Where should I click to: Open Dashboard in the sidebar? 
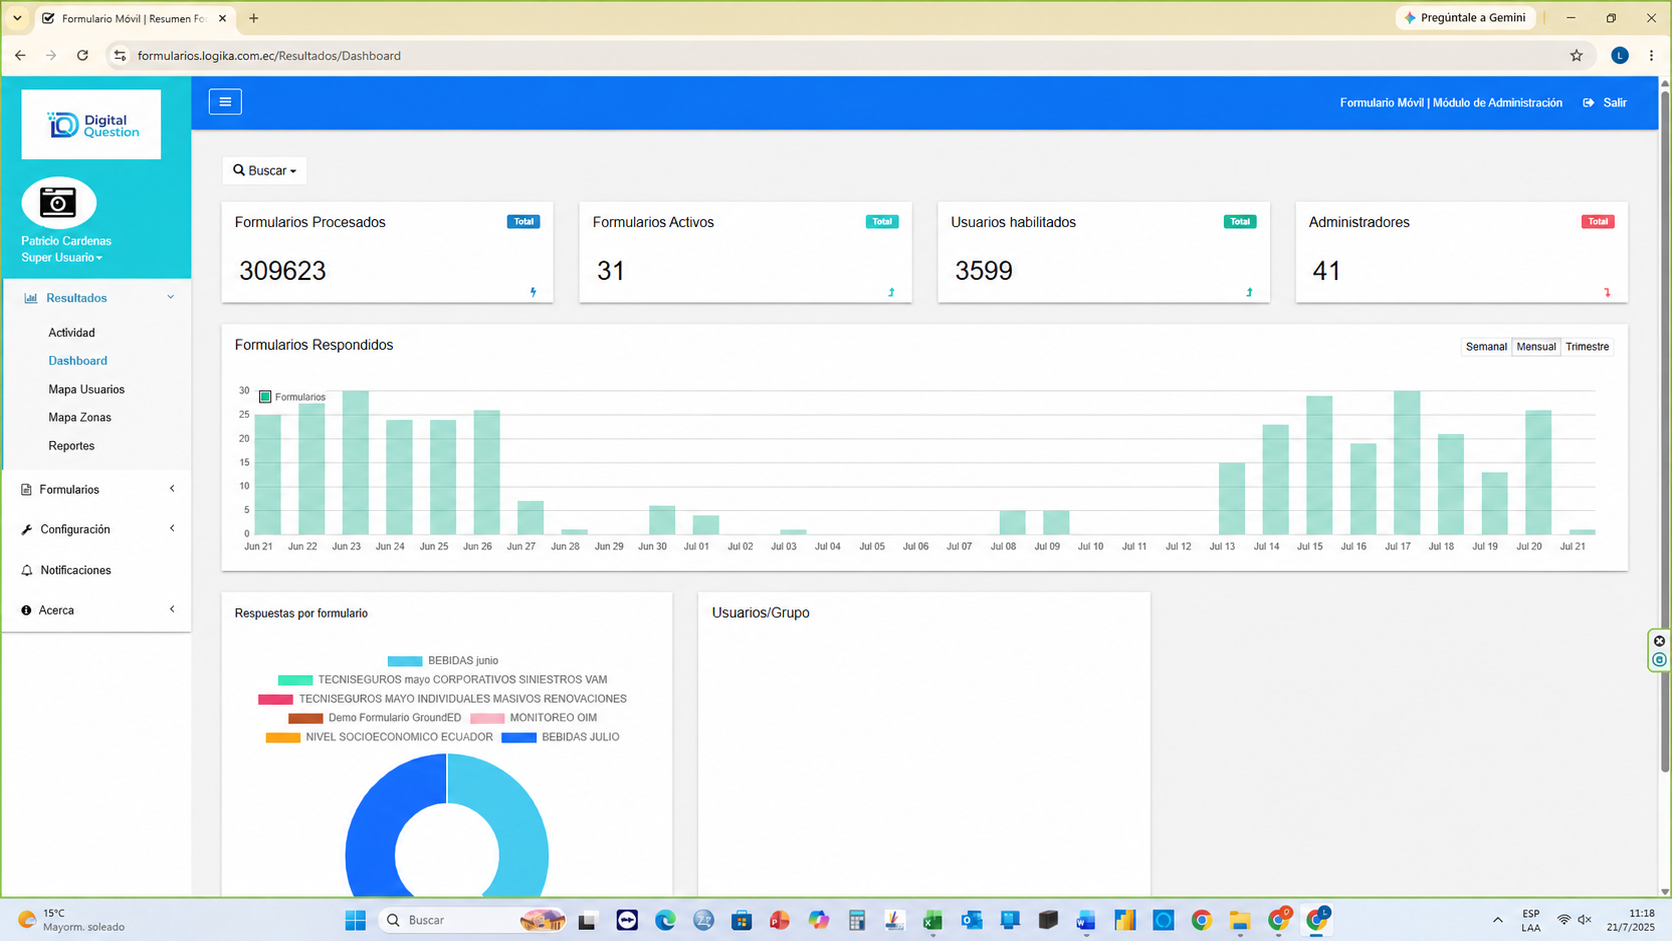coord(78,361)
